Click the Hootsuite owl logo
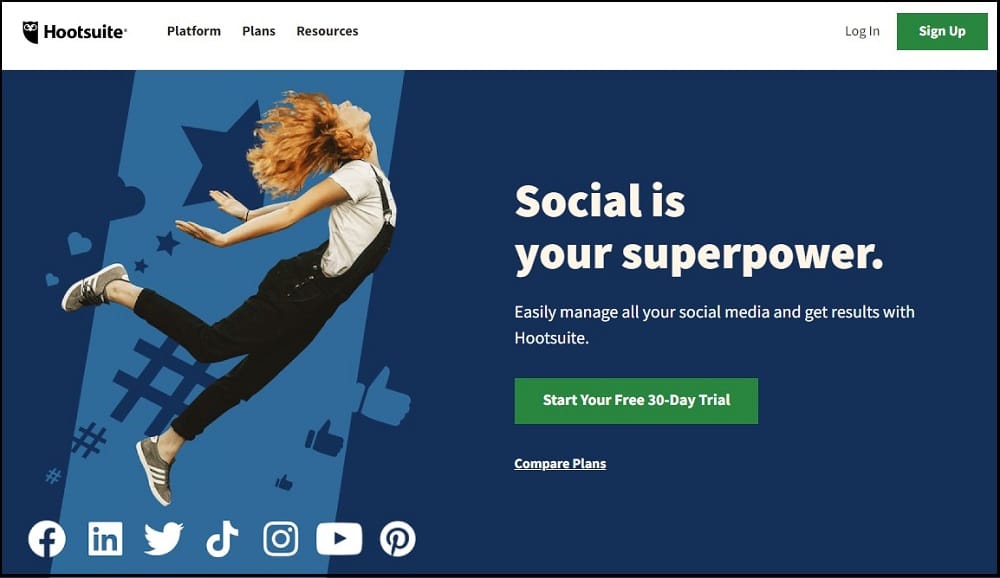 click(x=30, y=32)
